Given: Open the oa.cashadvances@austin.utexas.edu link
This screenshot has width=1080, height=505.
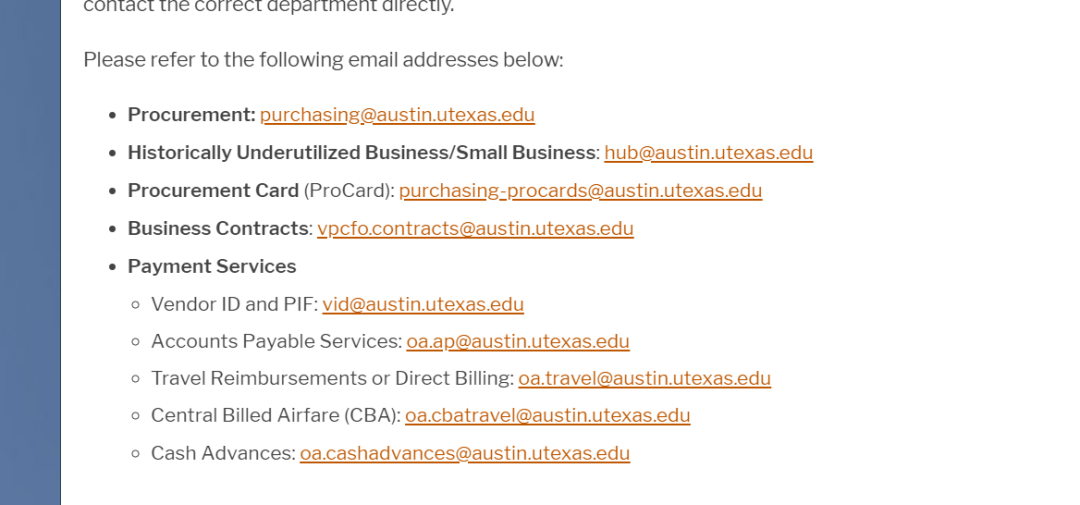Looking at the screenshot, I should coord(465,454).
